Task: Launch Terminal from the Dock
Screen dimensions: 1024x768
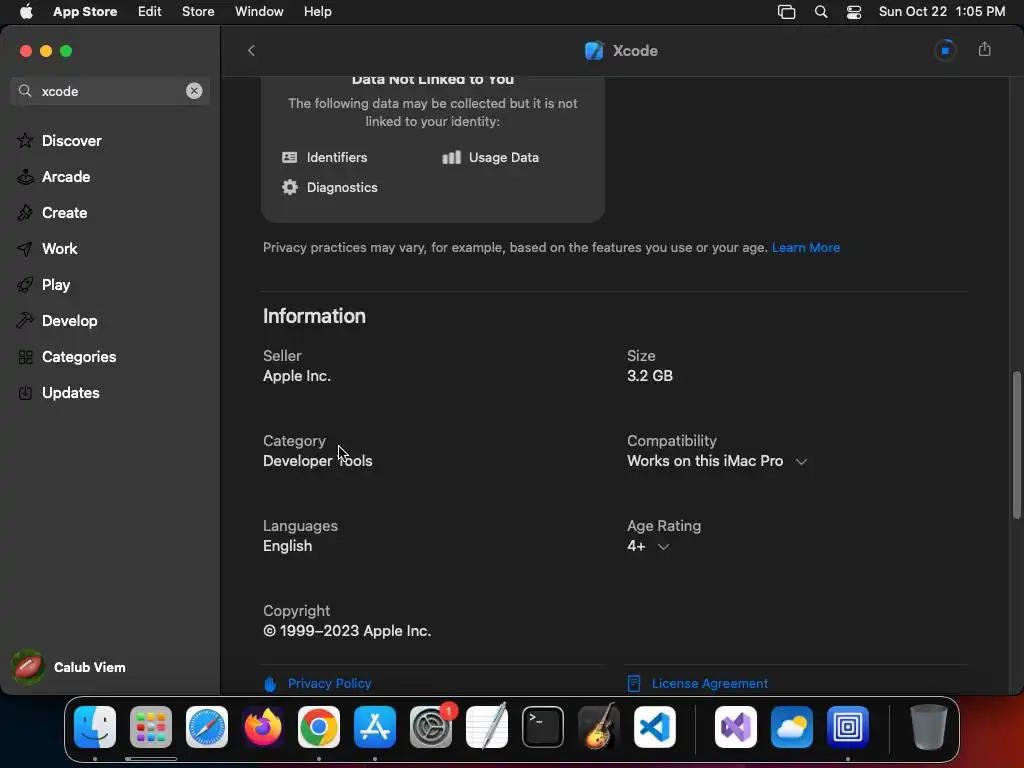Action: 543,727
